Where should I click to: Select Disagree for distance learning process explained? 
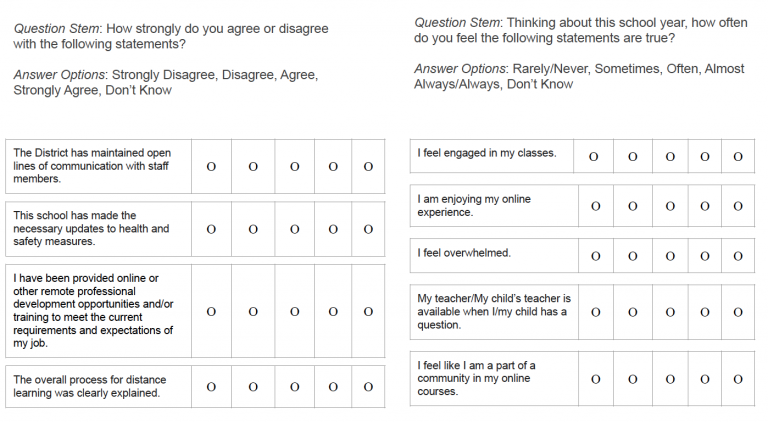(253, 387)
